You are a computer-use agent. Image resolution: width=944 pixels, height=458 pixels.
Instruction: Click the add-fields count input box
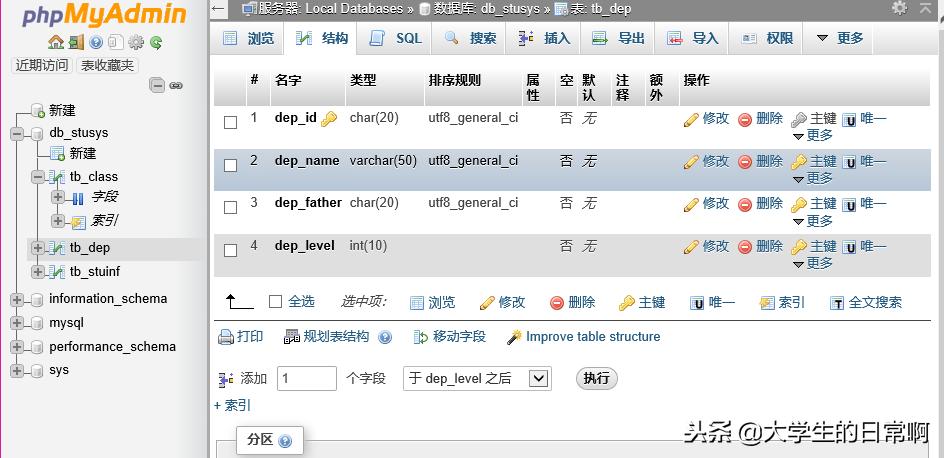tap(306, 379)
